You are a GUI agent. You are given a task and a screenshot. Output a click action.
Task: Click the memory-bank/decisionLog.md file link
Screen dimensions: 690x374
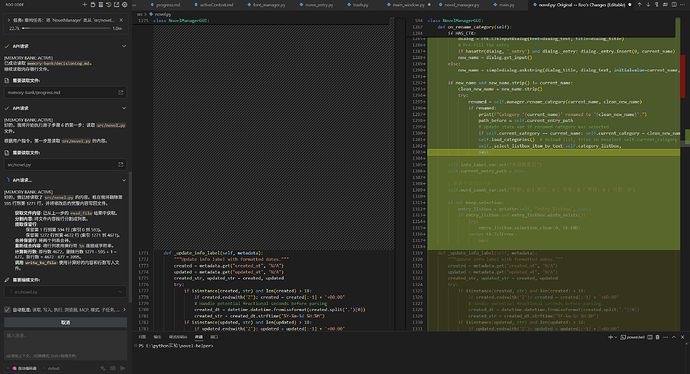(59, 63)
